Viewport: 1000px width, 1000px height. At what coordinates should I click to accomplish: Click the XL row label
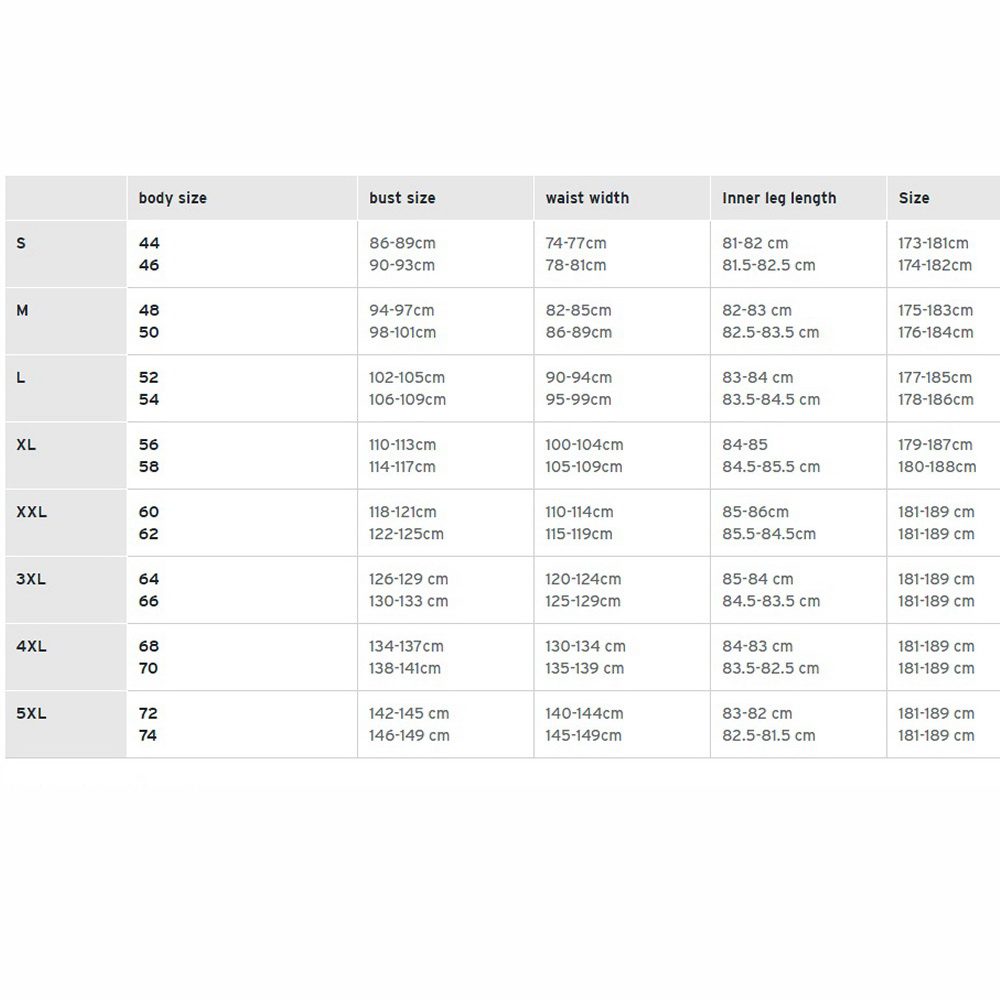(x=26, y=444)
